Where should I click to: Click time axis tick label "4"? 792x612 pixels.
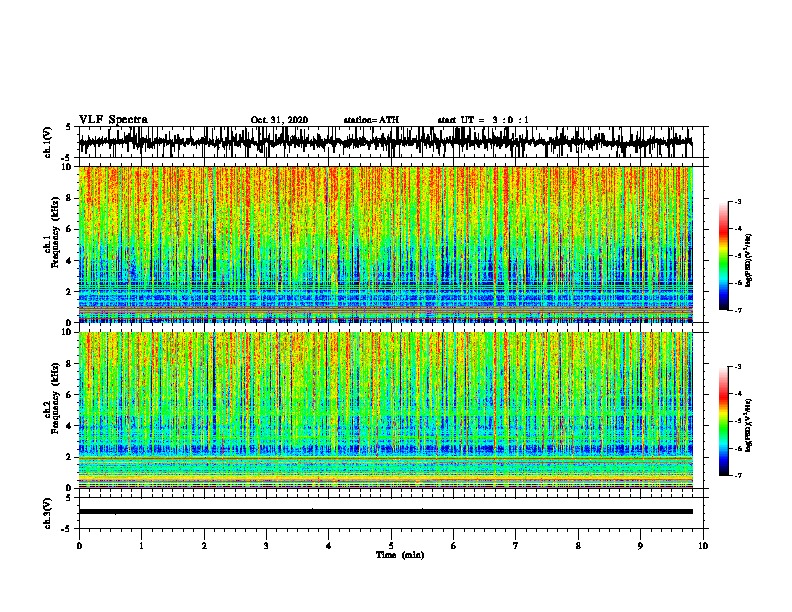[328, 546]
